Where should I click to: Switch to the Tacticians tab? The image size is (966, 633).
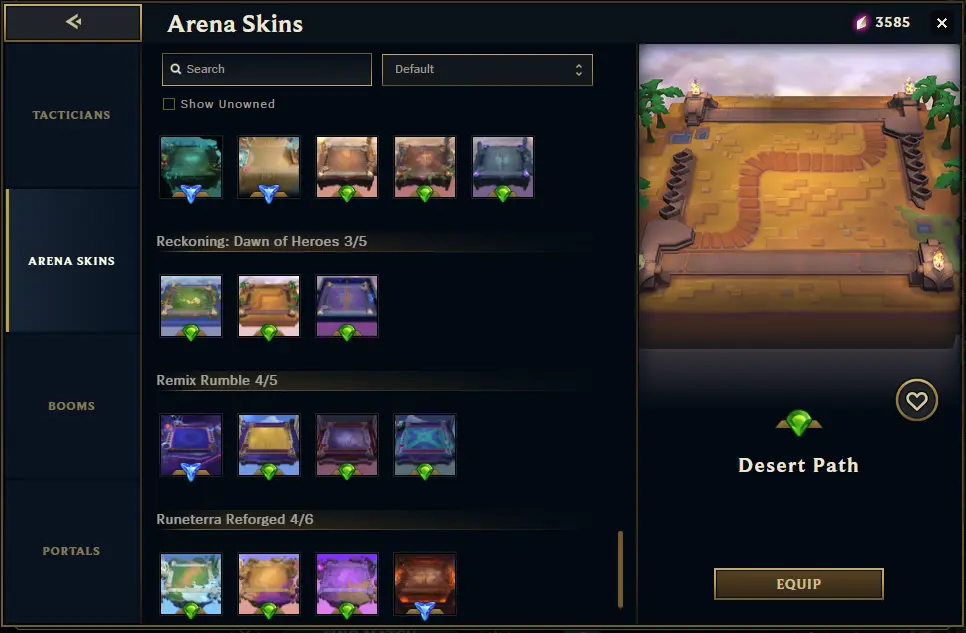click(71, 115)
